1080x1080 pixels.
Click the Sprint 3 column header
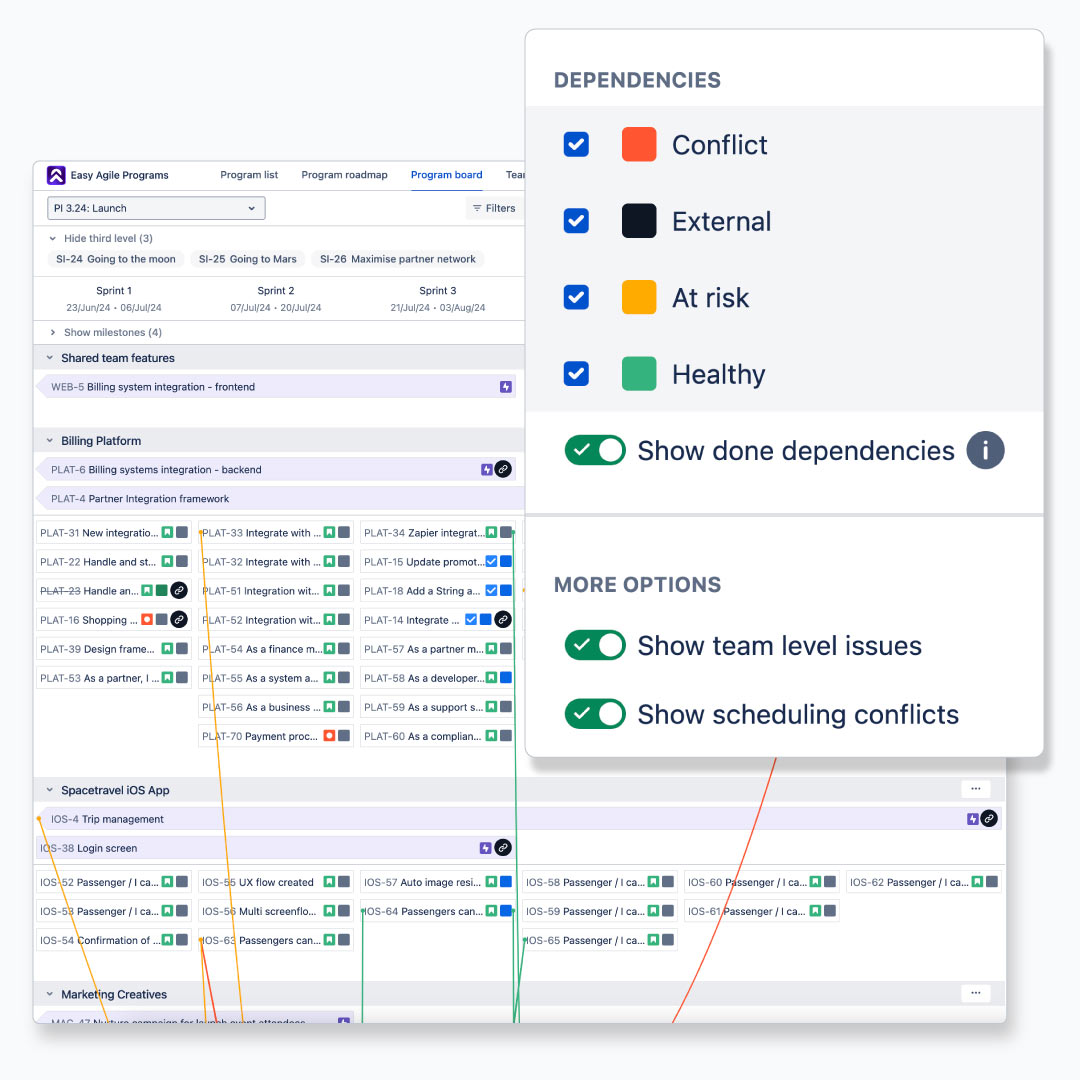[x=438, y=298]
